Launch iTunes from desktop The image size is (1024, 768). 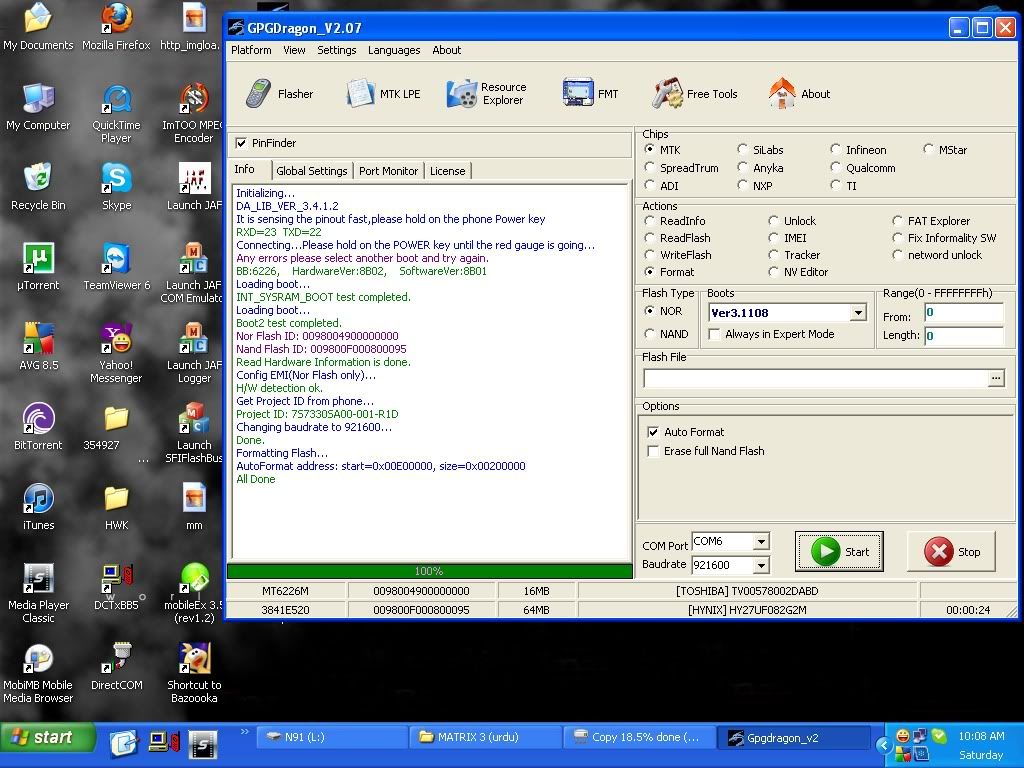(x=38, y=507)
